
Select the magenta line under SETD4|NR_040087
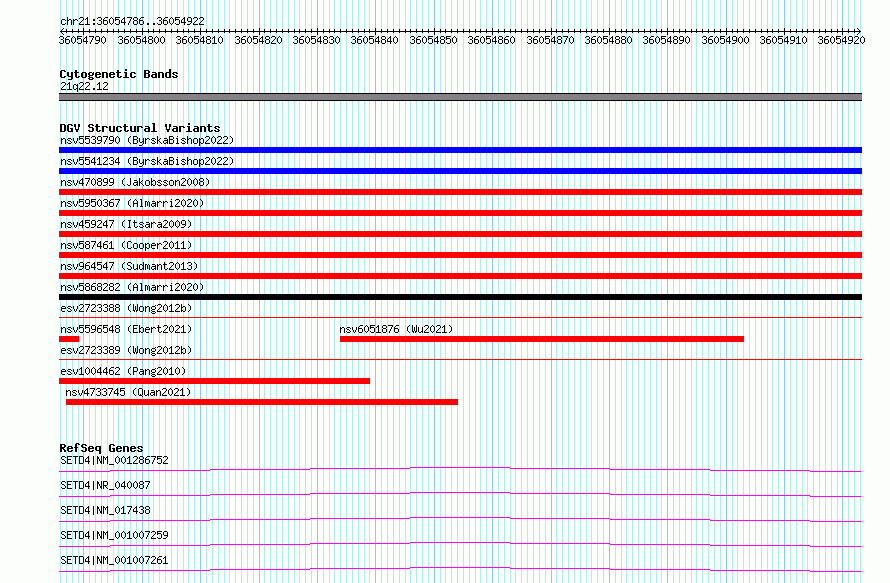pos(460,494)
